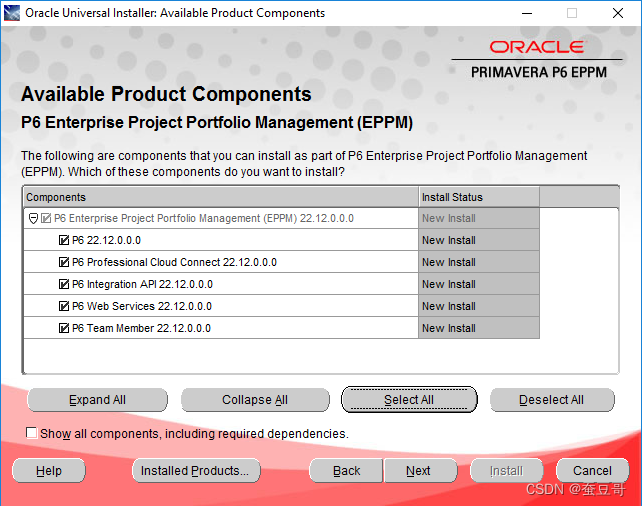
Task: Uncheck the P6 22.12.0.0.0 component
Action: (64, 240)
